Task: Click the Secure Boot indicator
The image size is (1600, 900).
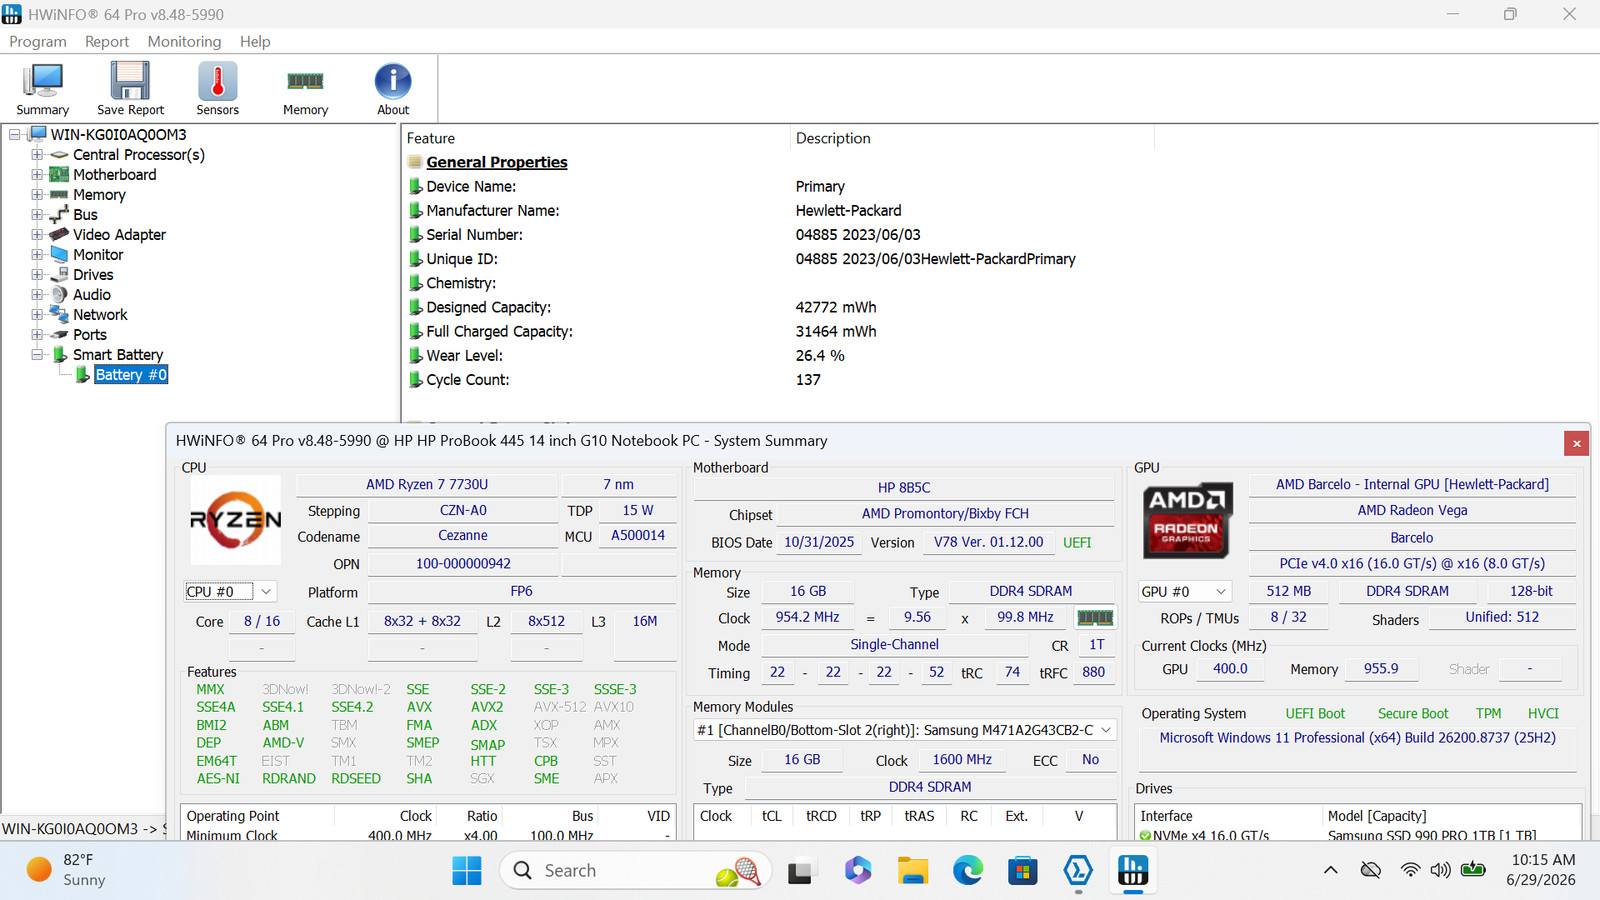Action: pyautogui.click(x=1413, y=714)
